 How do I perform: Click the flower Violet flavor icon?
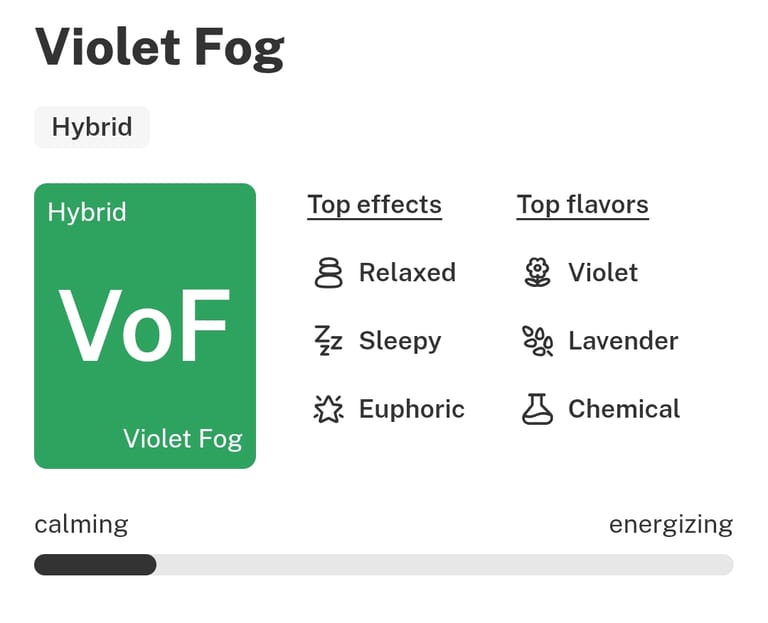(538, 273)
